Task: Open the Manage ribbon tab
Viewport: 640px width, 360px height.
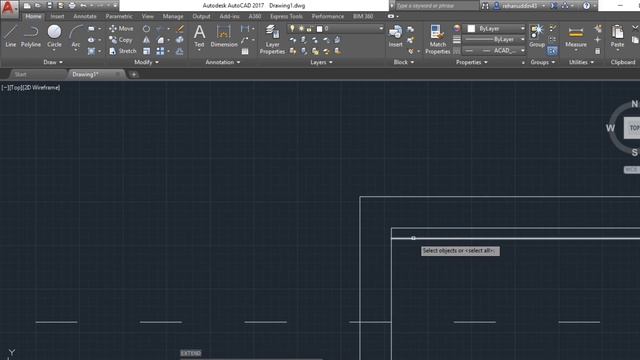Action: [x=173, y=16]
